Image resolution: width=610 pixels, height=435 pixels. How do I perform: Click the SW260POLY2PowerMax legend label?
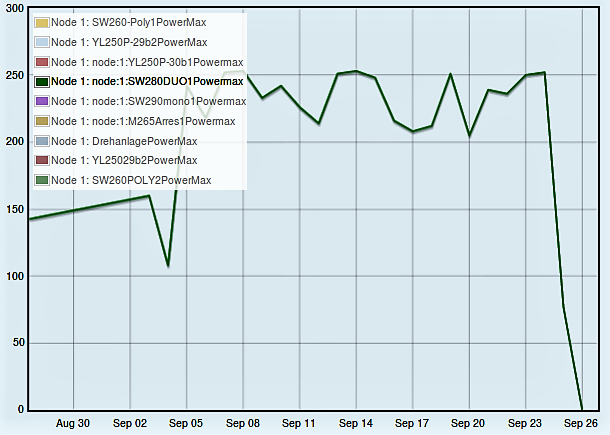pyautogui.click(x=131, y=180)
